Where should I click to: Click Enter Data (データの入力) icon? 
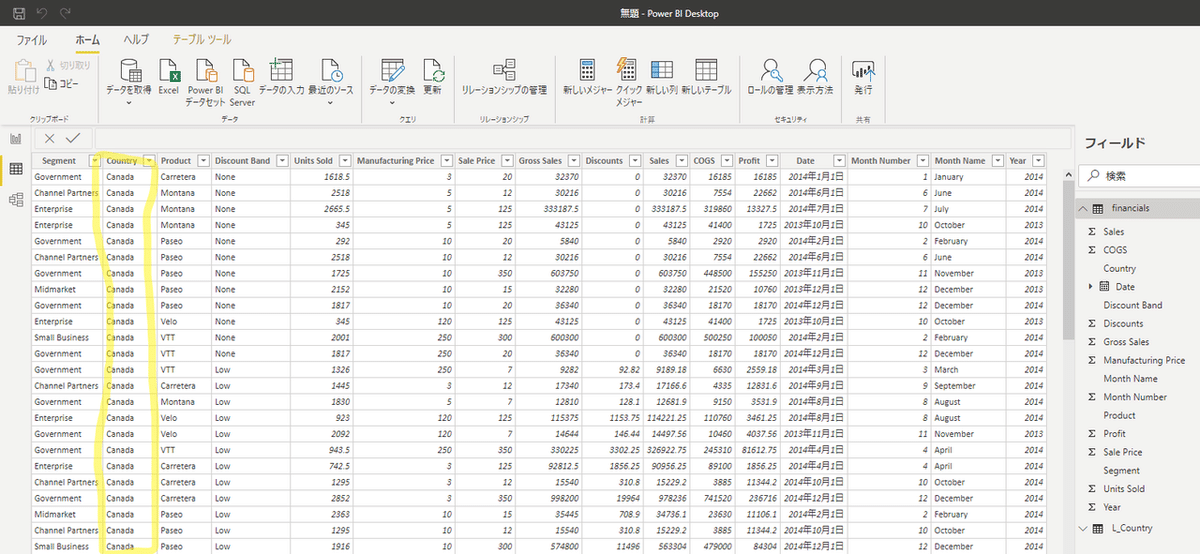(281, 70)
